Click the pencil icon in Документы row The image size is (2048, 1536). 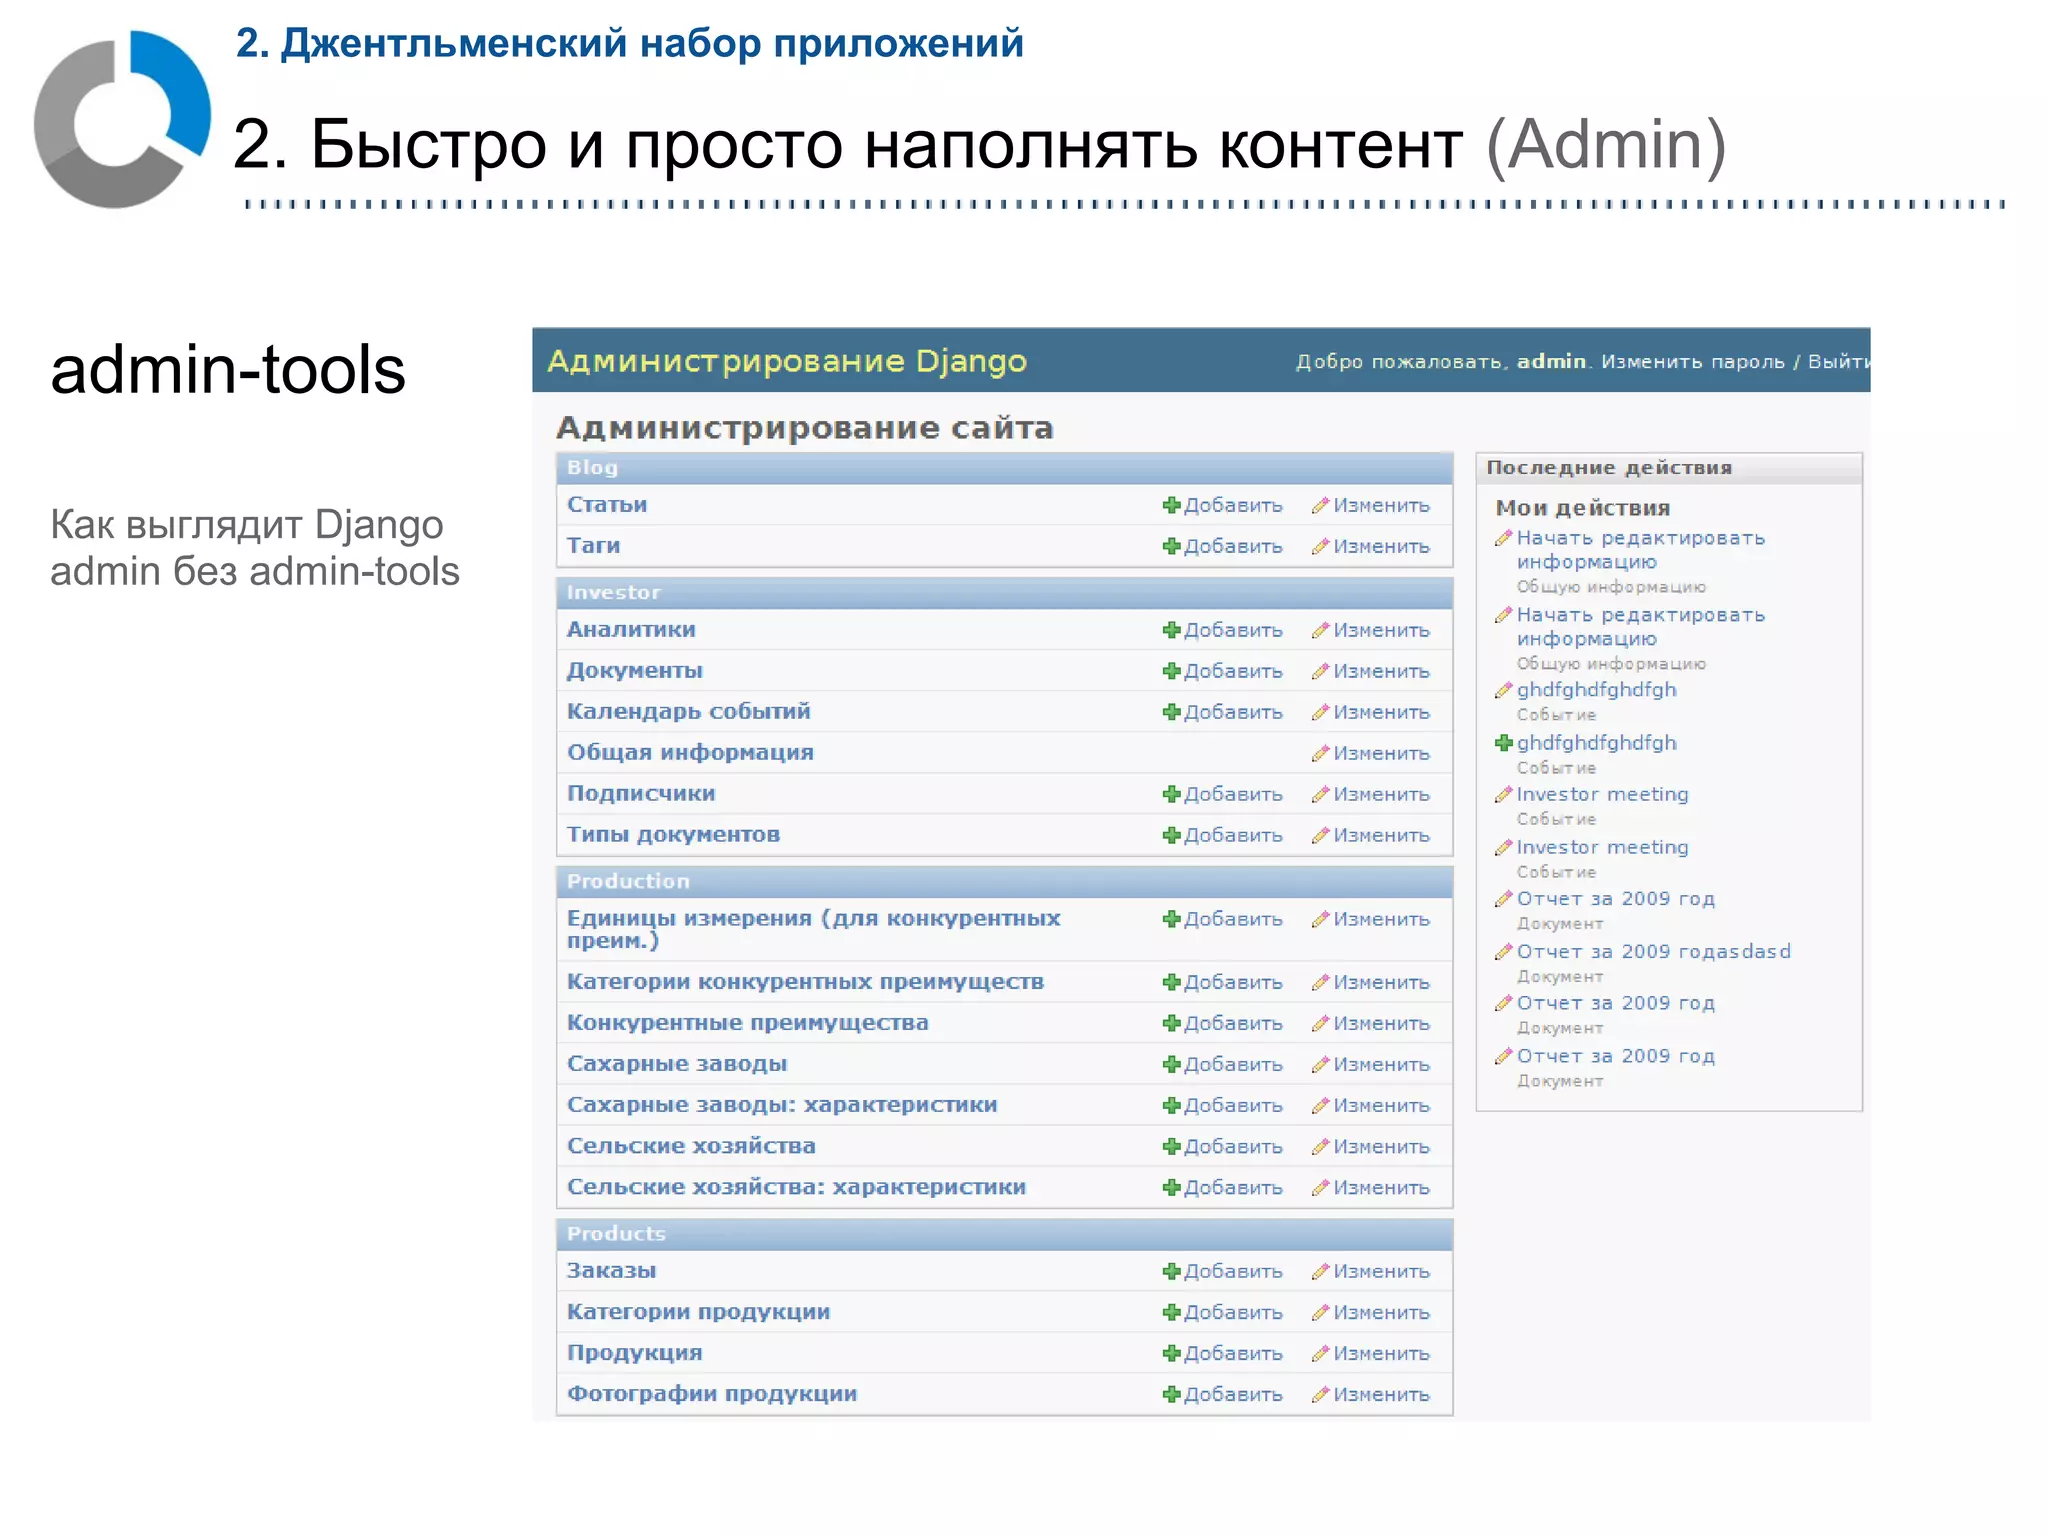[1320, 671]
